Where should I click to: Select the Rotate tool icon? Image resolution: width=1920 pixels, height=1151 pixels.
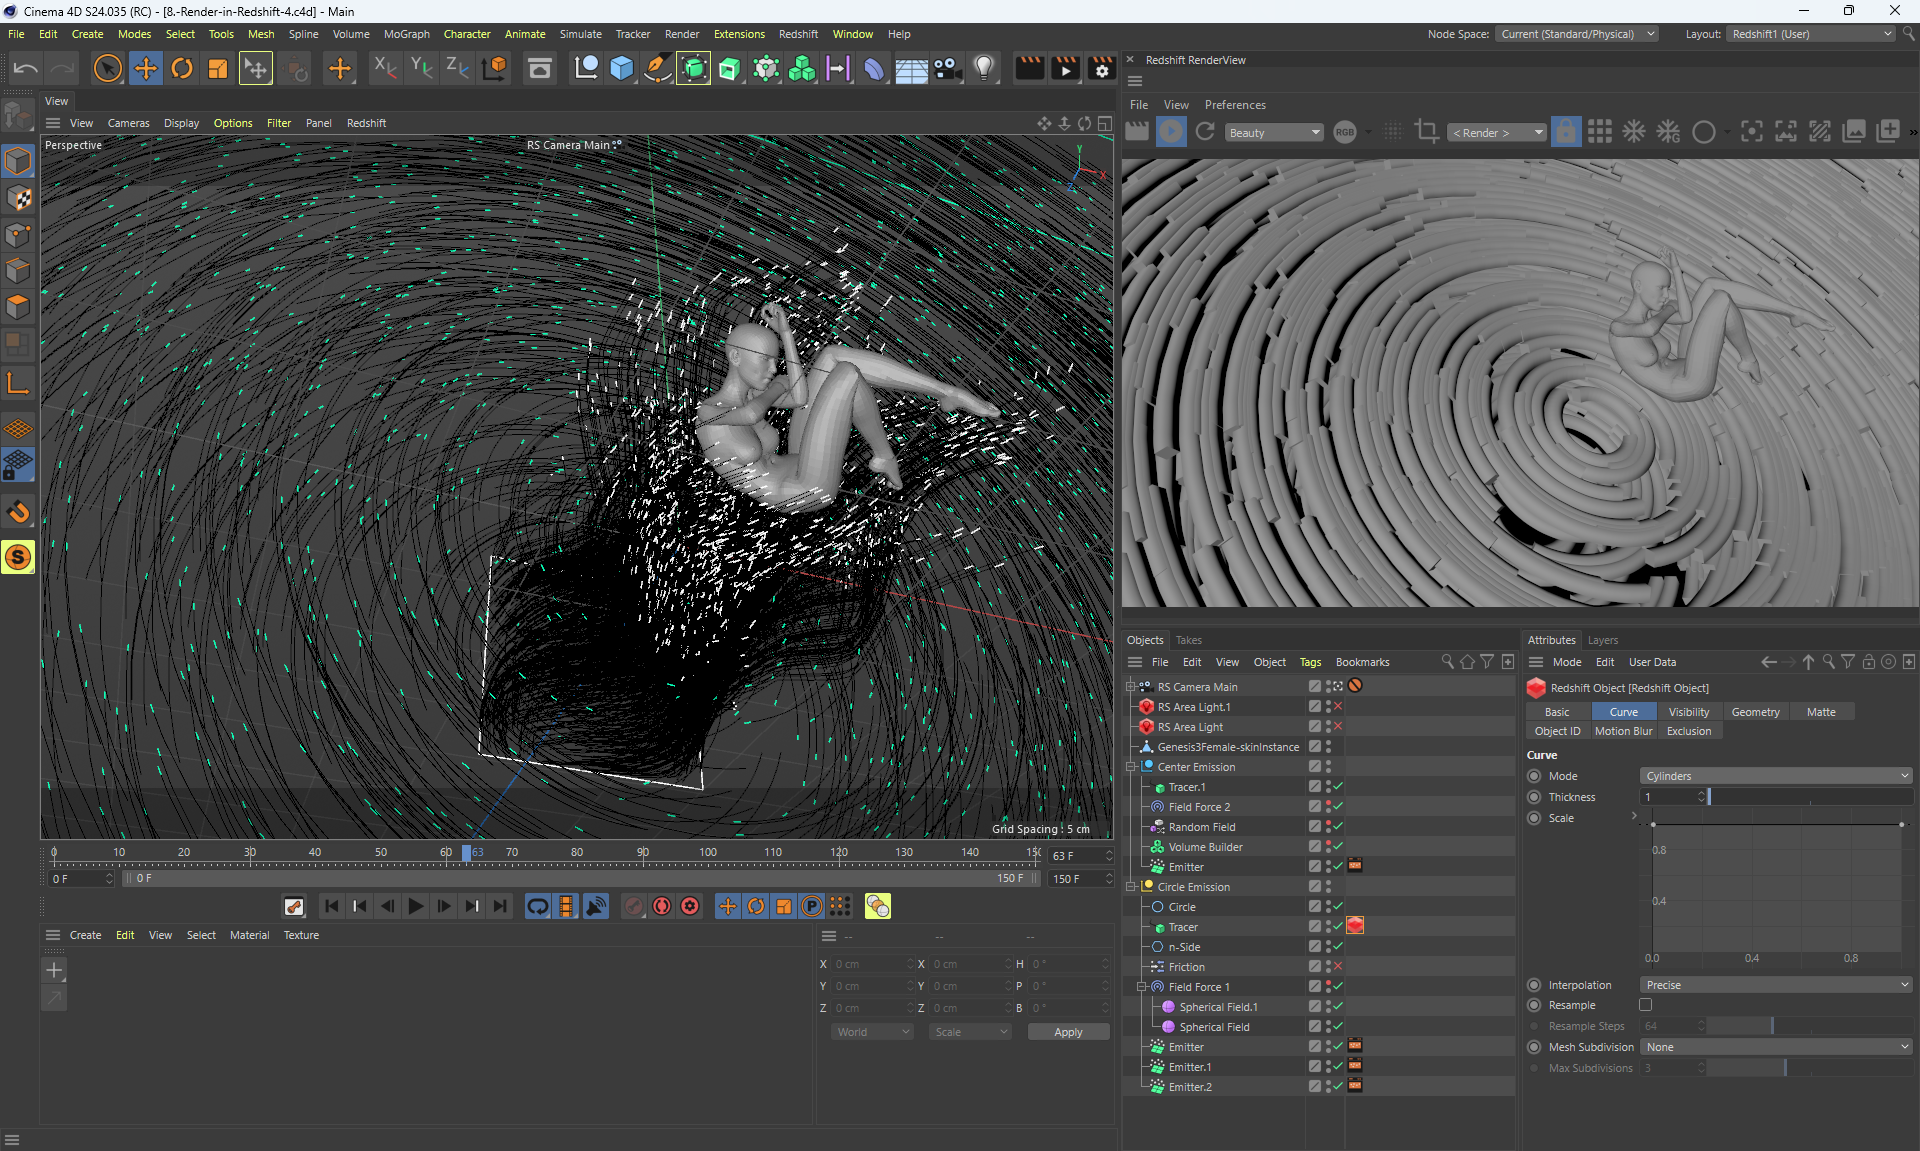pyautogui.click(x=182, y=69)
